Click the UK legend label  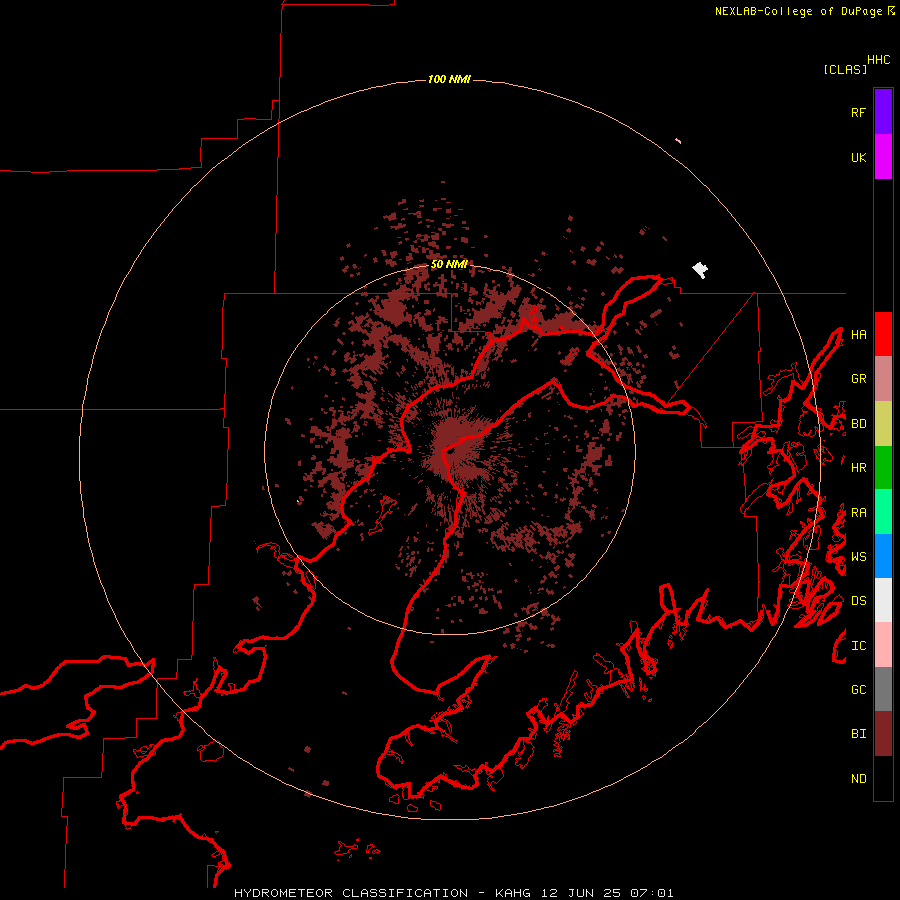(x=858, y=157)
